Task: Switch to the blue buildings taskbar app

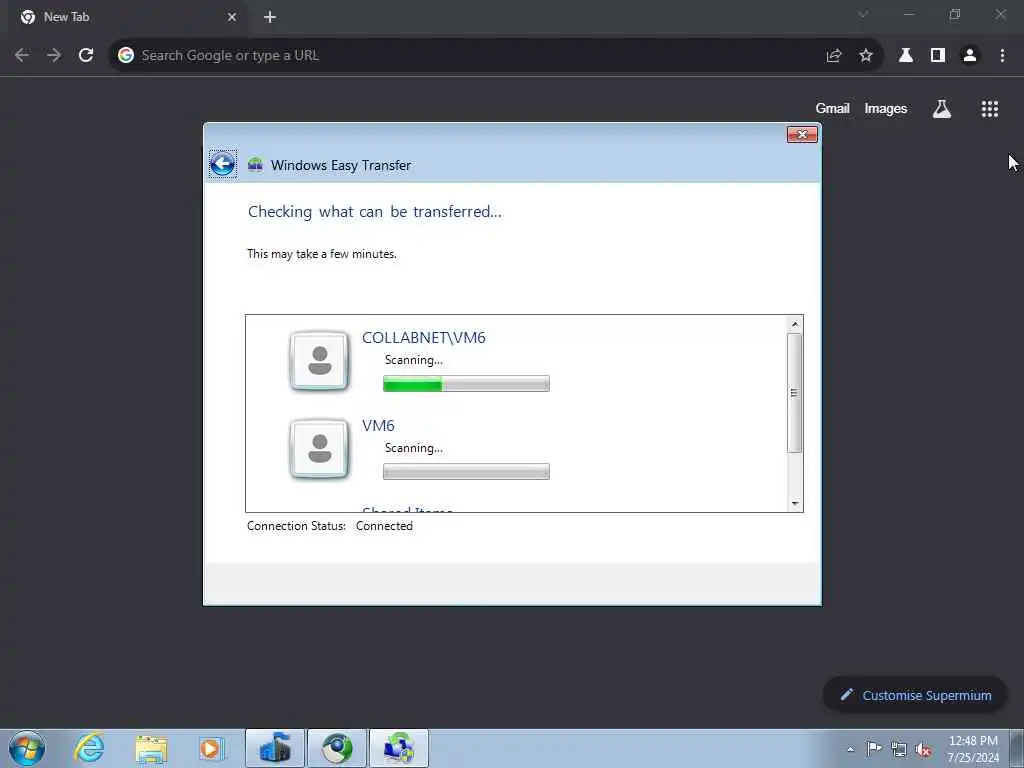Action: [x=275, y=748]
